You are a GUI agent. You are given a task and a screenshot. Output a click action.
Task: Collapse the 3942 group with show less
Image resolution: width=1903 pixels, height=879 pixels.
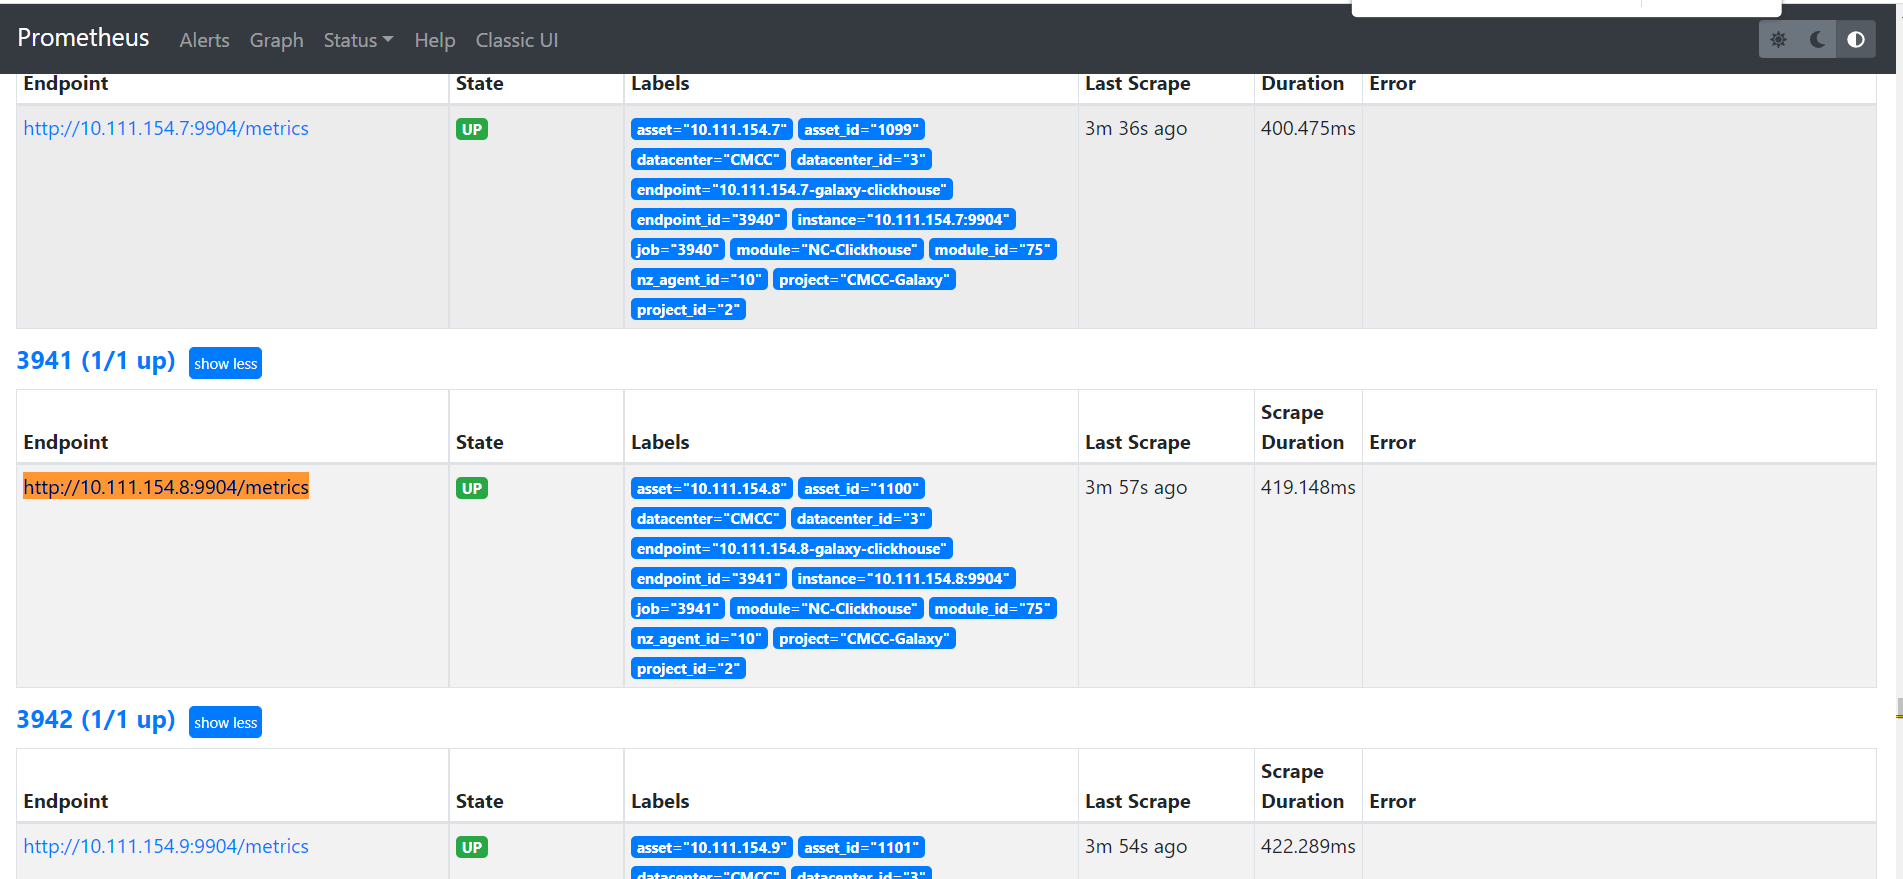point(225,722)
